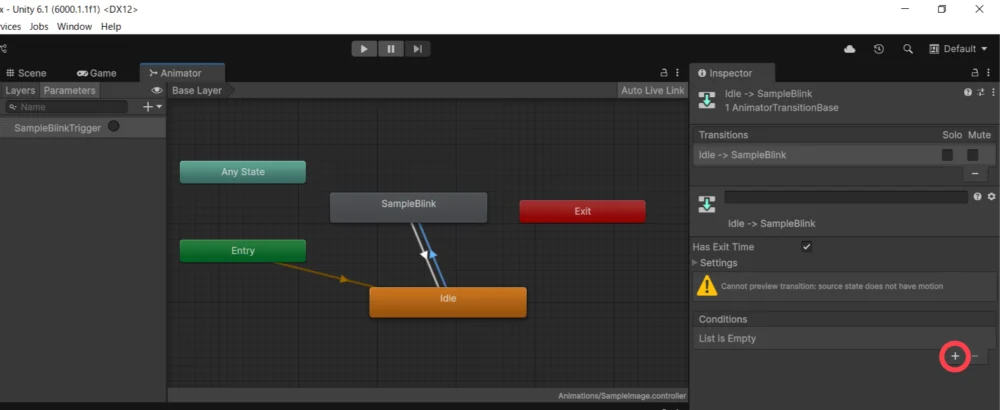
Task: Remove the selected transition with minus button
Action: coord(975,173)
